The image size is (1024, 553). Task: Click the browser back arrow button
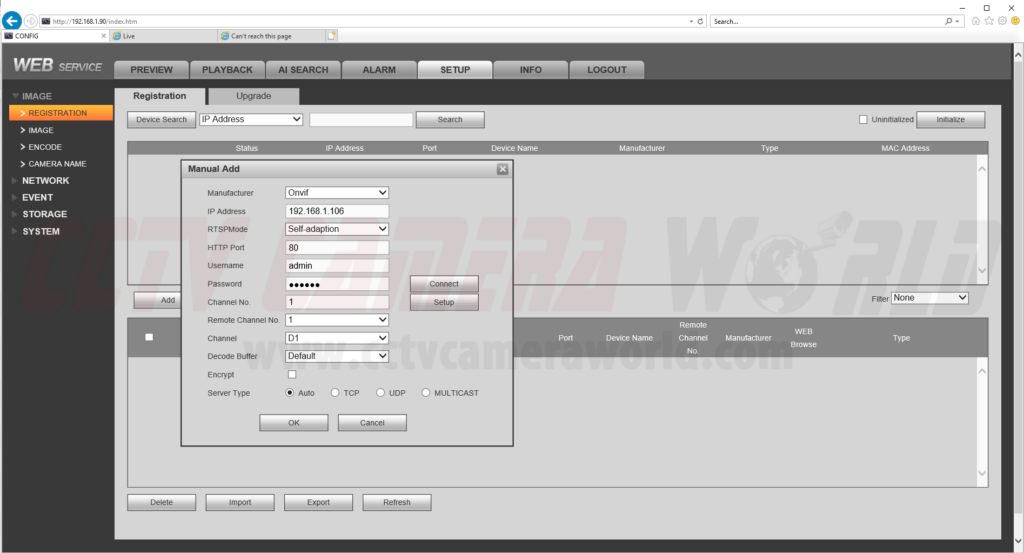click(x=13, y=21)
